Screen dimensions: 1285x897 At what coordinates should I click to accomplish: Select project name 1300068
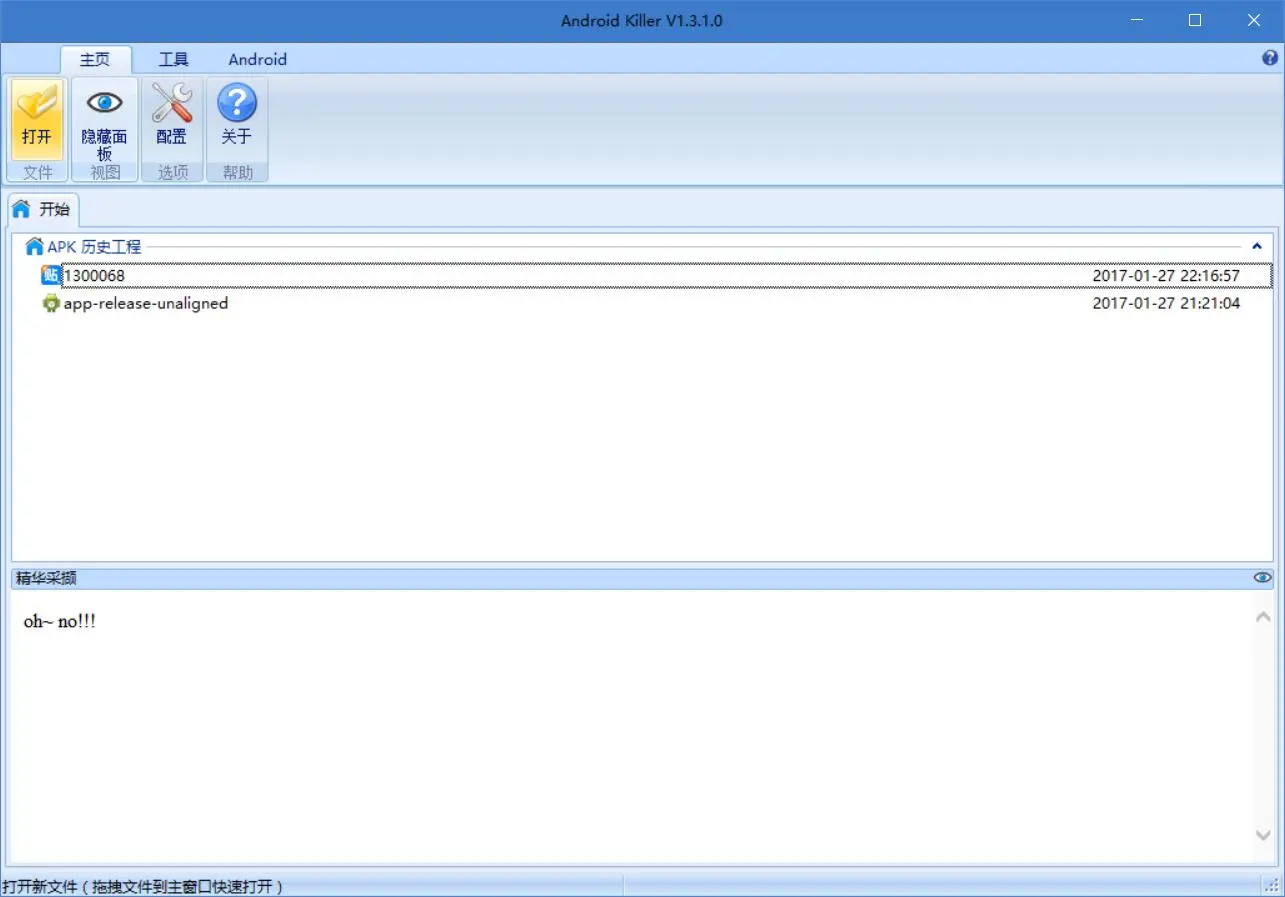point(94,275)
